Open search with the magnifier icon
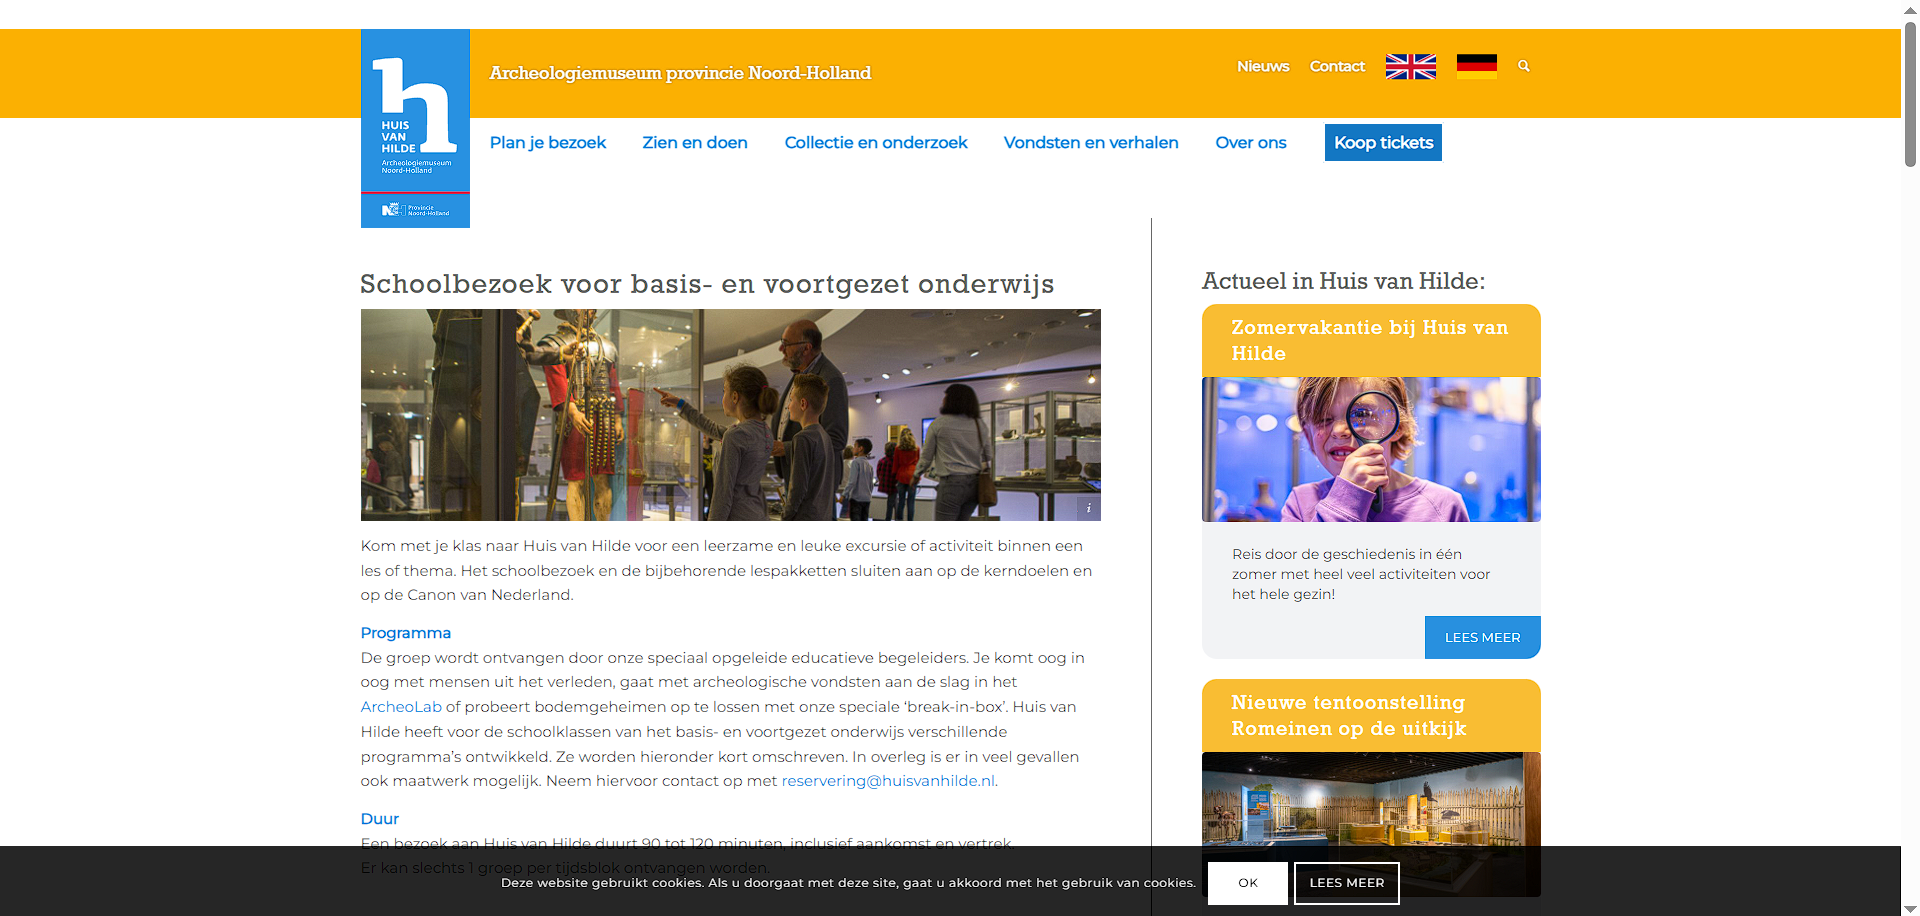1920x916 pixels. pyautogui.click(x=1524, y=66)
